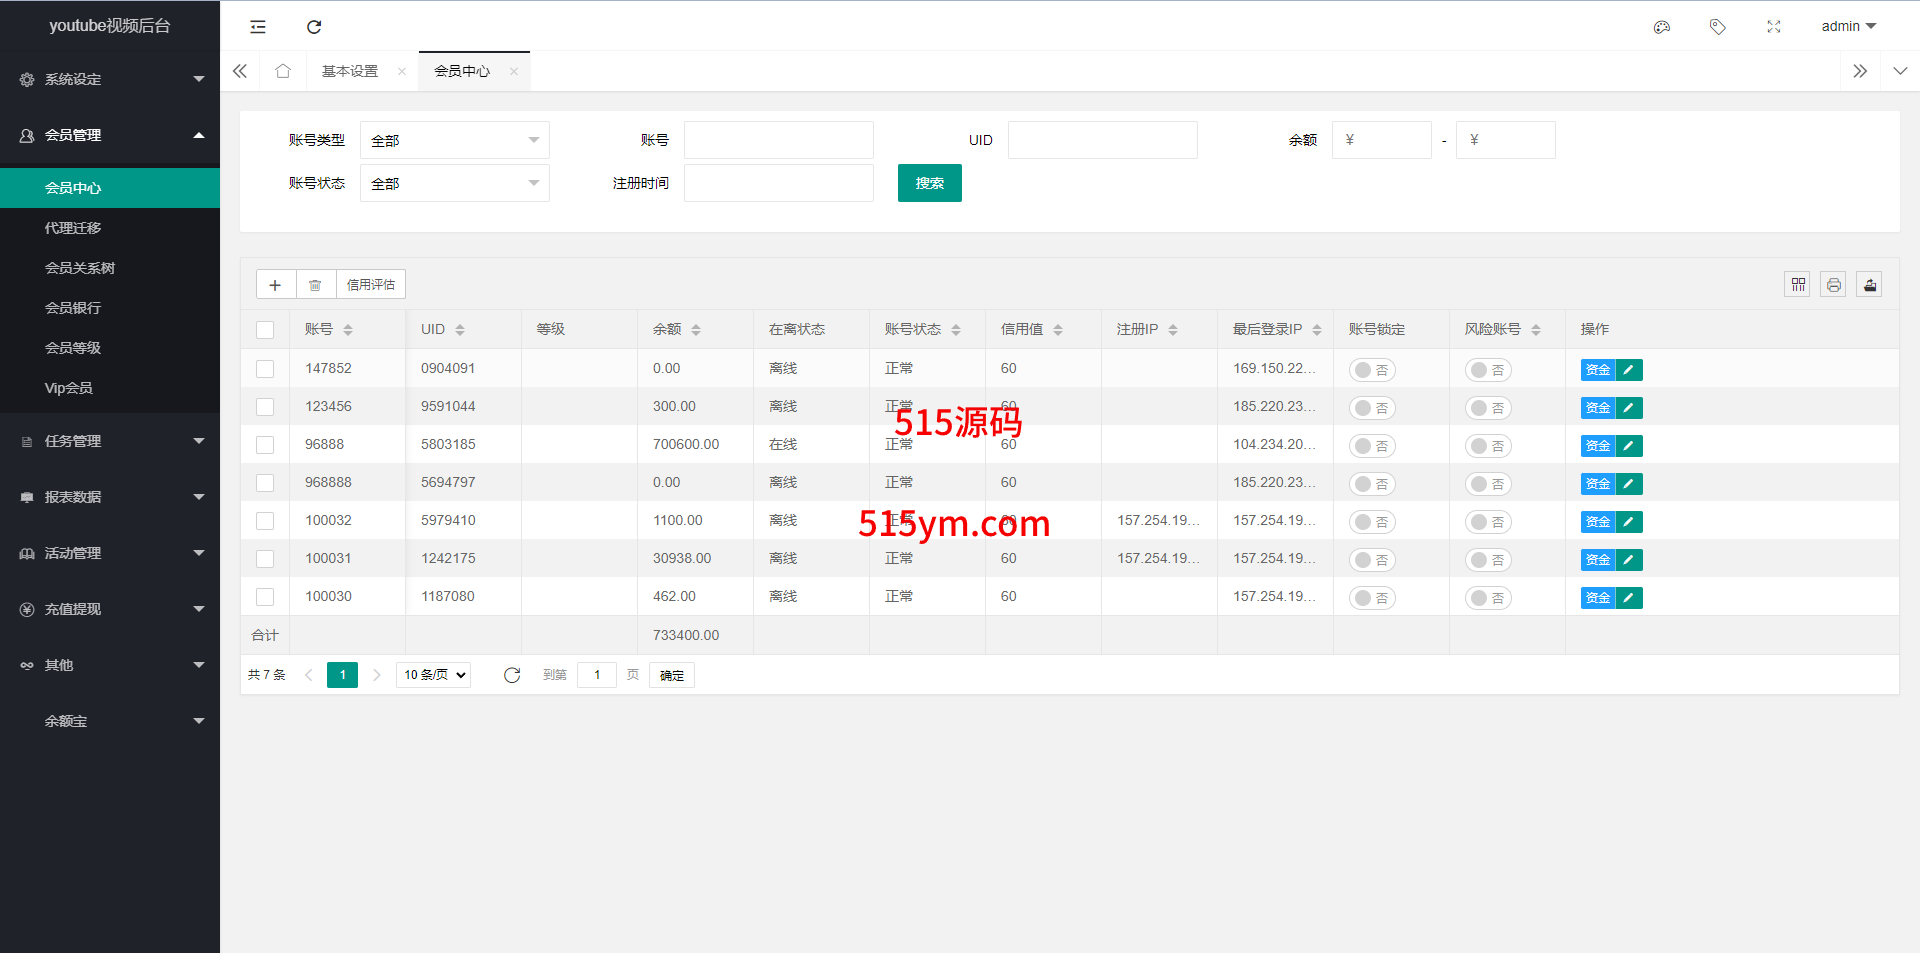The image size is (1920, 953).
Task: Click the refresh icon in top bar
Action: (x=314, y=27)
